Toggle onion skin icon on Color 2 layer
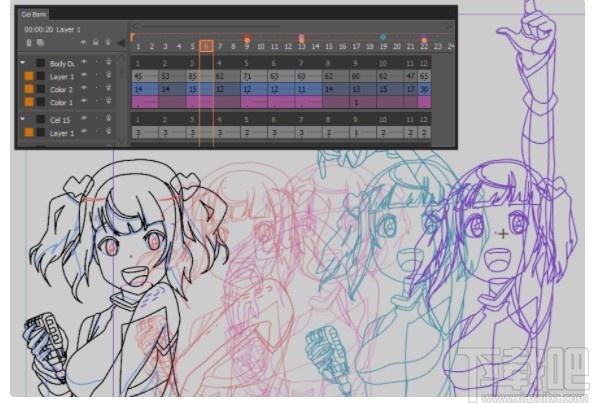Screen dimensions: 592x403 108,88
